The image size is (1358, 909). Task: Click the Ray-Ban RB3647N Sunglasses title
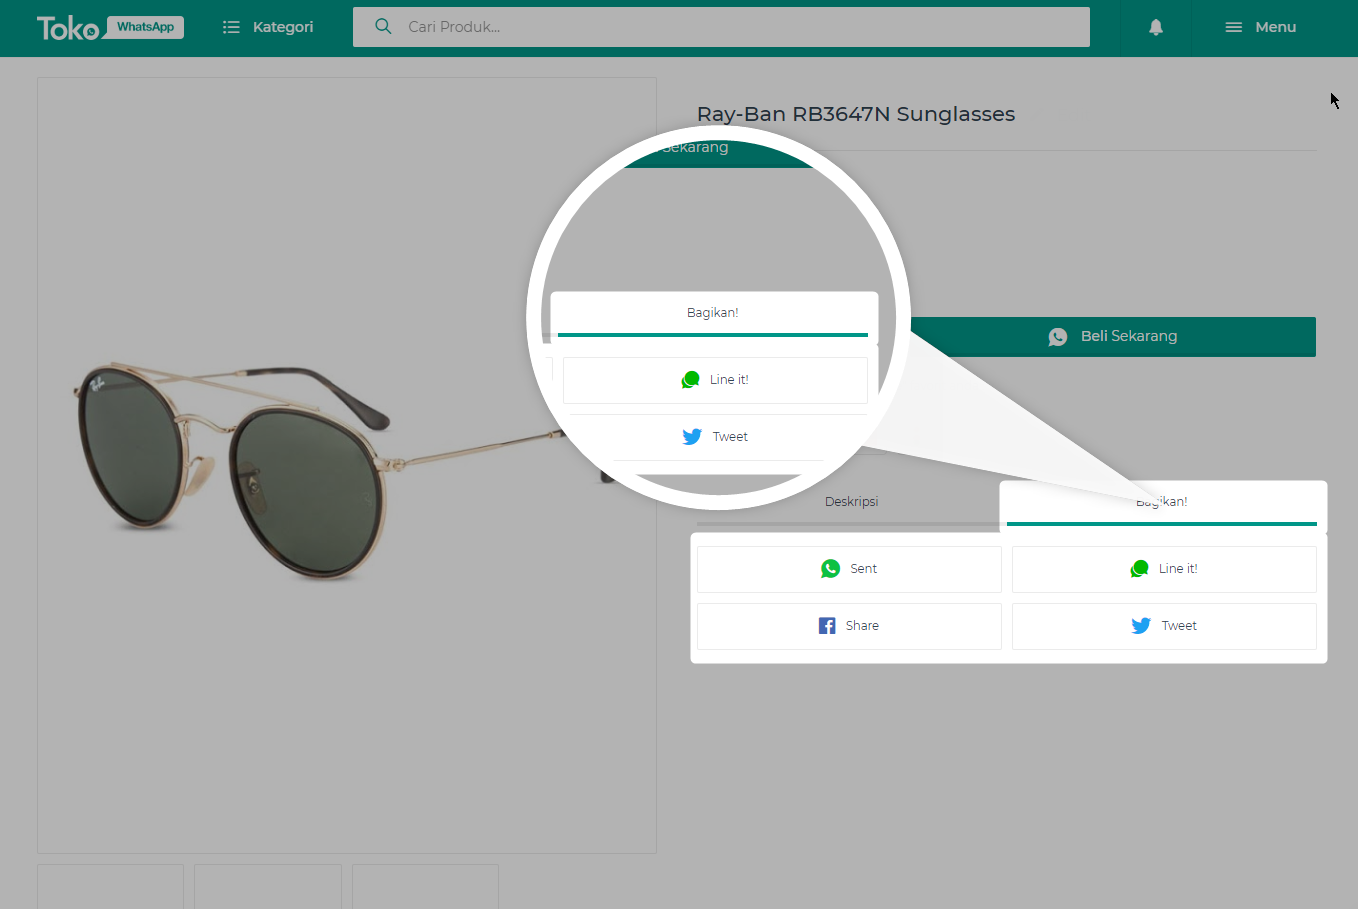tap(856, 114)
